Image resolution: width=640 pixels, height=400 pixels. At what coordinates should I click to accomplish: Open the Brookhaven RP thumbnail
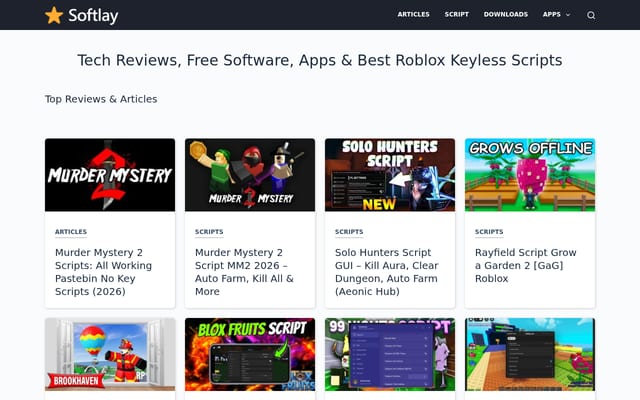tap(110, 354)
